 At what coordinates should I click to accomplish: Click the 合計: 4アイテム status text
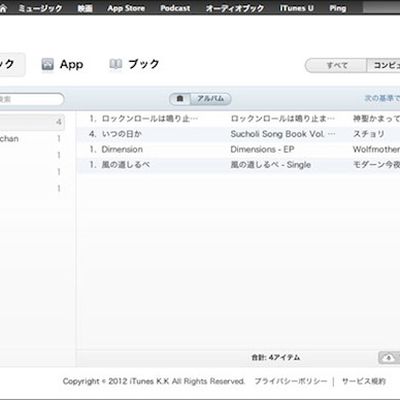[x=275, y=358]
